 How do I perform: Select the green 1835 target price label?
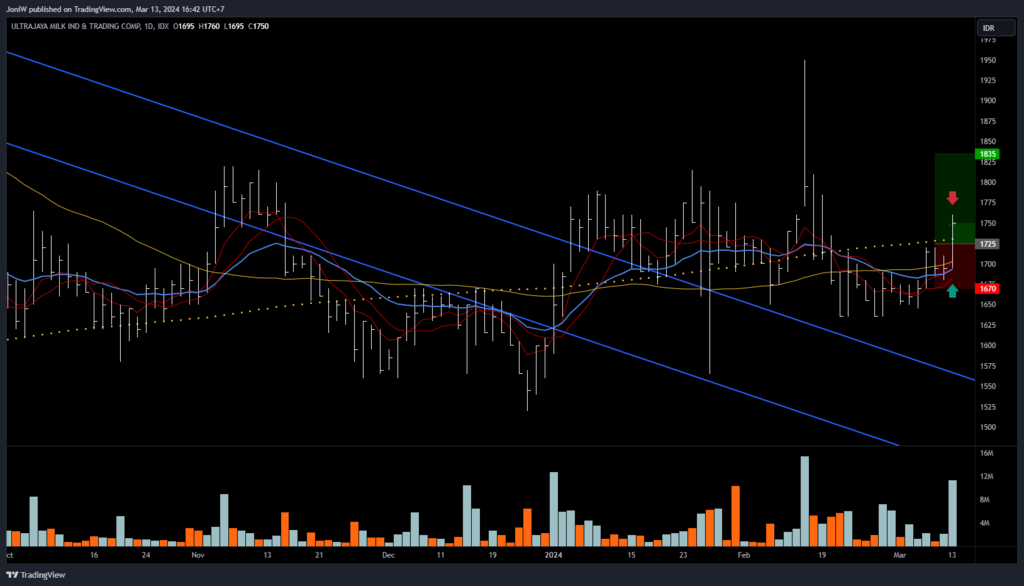[x=987, y=154]
